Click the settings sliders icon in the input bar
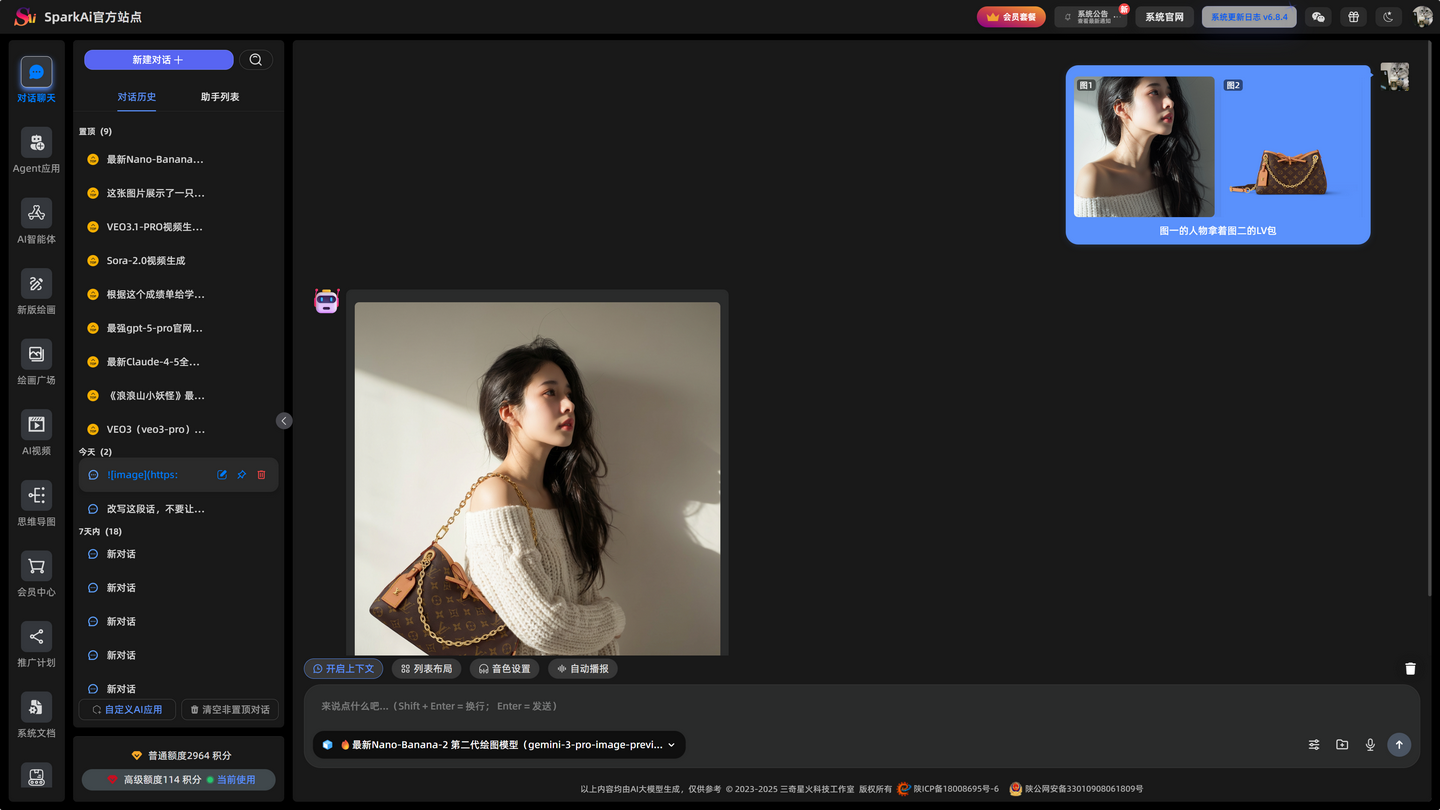 pos(1314,745)
